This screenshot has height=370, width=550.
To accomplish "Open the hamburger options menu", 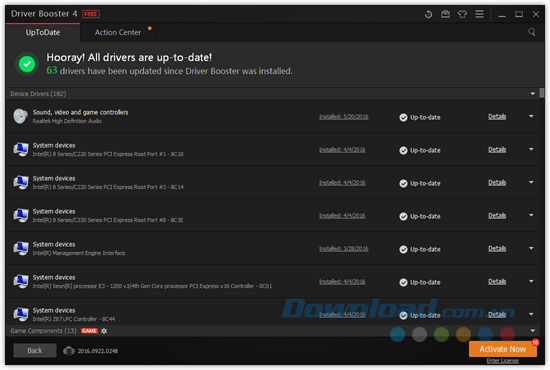I will pyautogui.click(x=479, y=14).
